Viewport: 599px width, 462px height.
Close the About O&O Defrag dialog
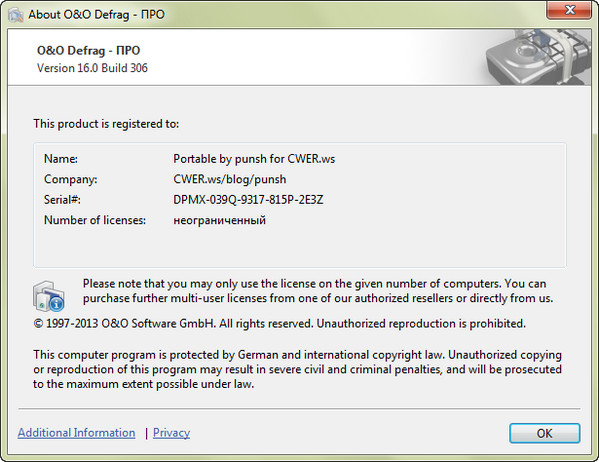[569, 10]
